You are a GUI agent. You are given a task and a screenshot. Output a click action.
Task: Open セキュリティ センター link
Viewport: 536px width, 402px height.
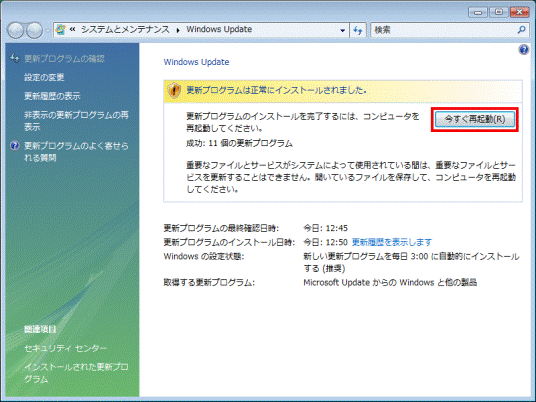coord(65,348)
